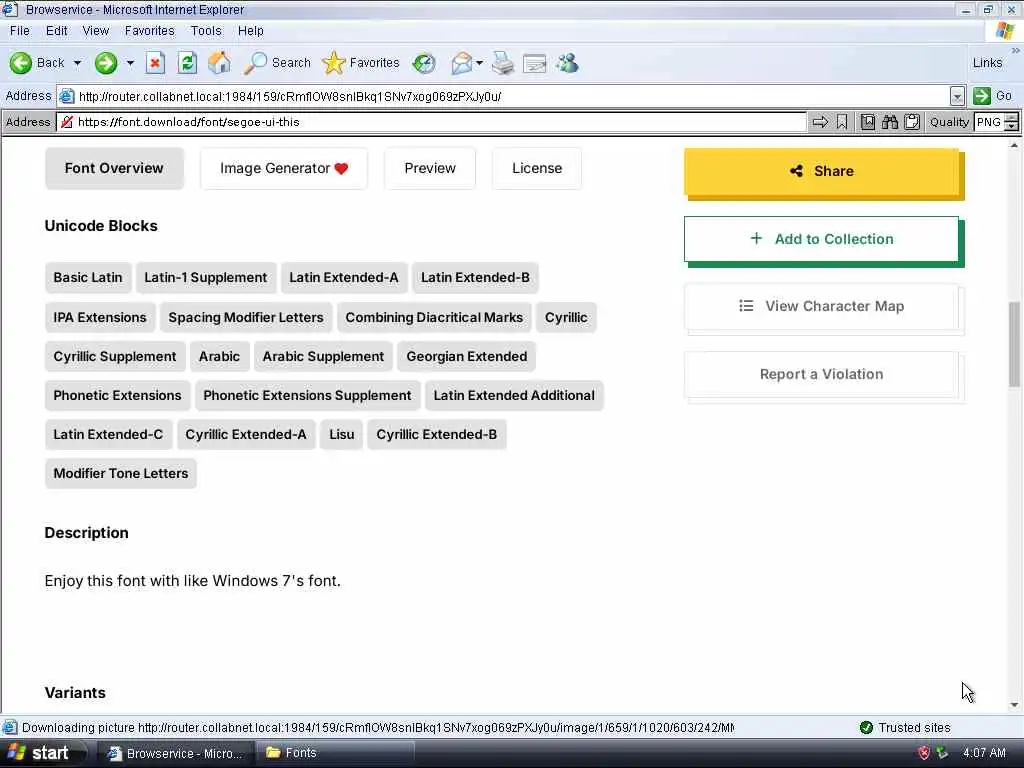Open the Forward history dropdown arrow
This screenshot has height=768, width=1024.
[130, 63]
